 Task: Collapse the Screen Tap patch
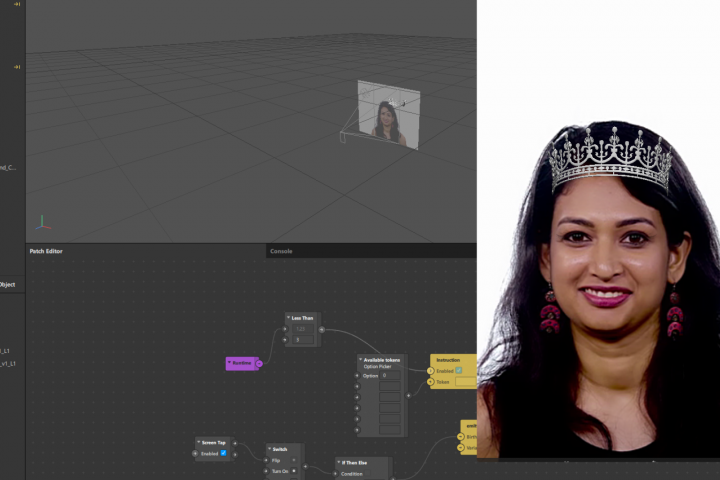click(198, 442)
